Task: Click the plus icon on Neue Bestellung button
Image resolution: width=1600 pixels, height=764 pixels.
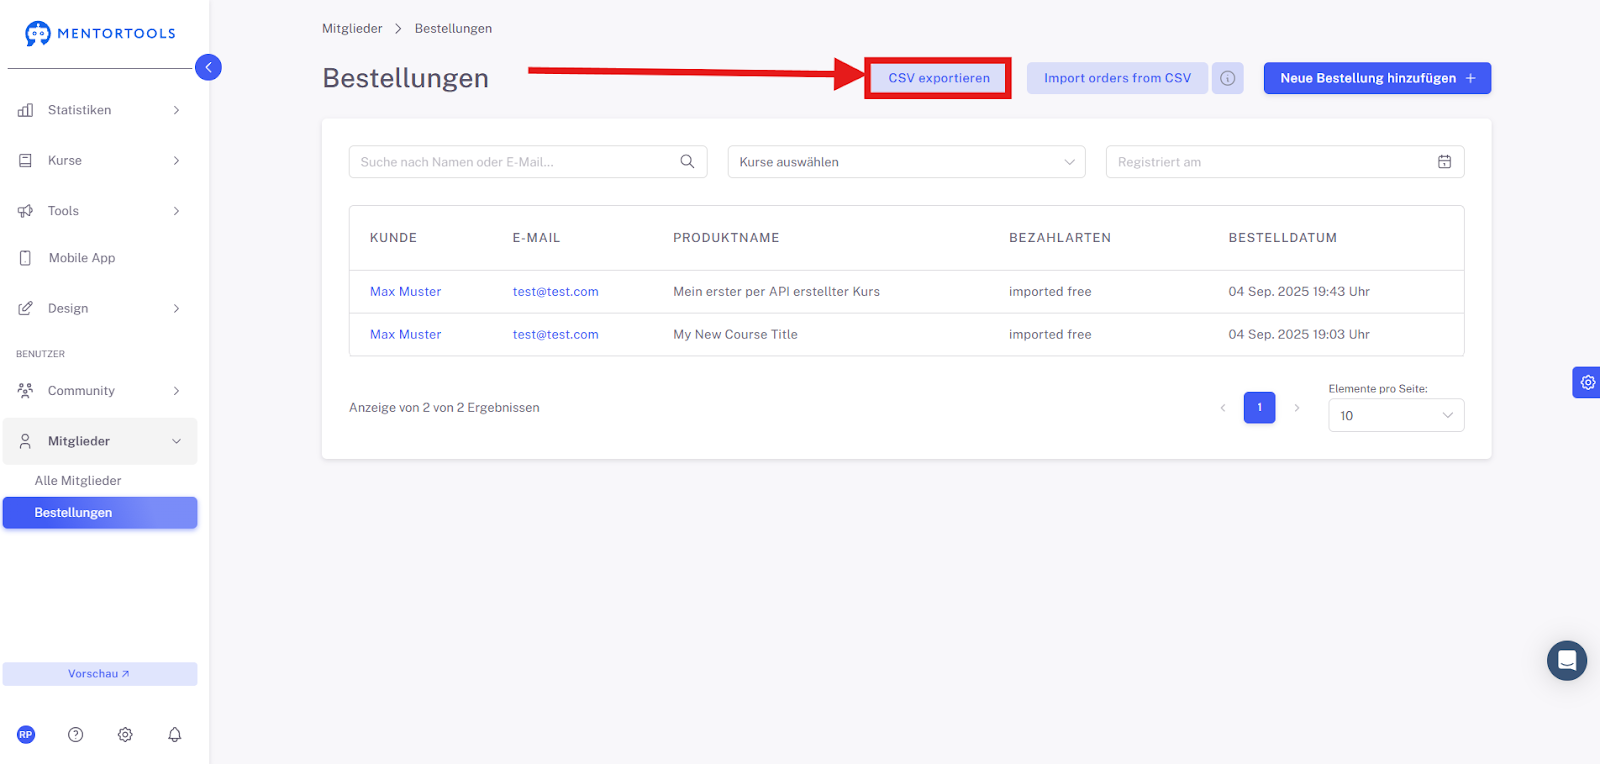Action: click(x=1470, y=78)
